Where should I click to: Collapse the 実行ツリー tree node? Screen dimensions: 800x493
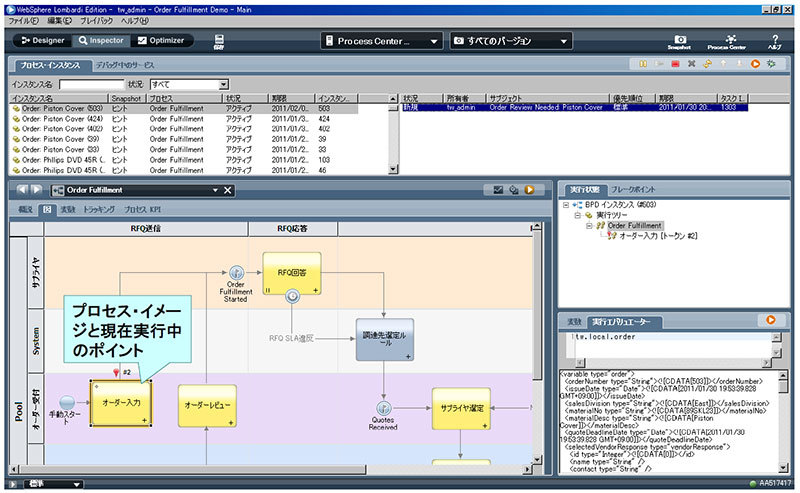(579, 215)
